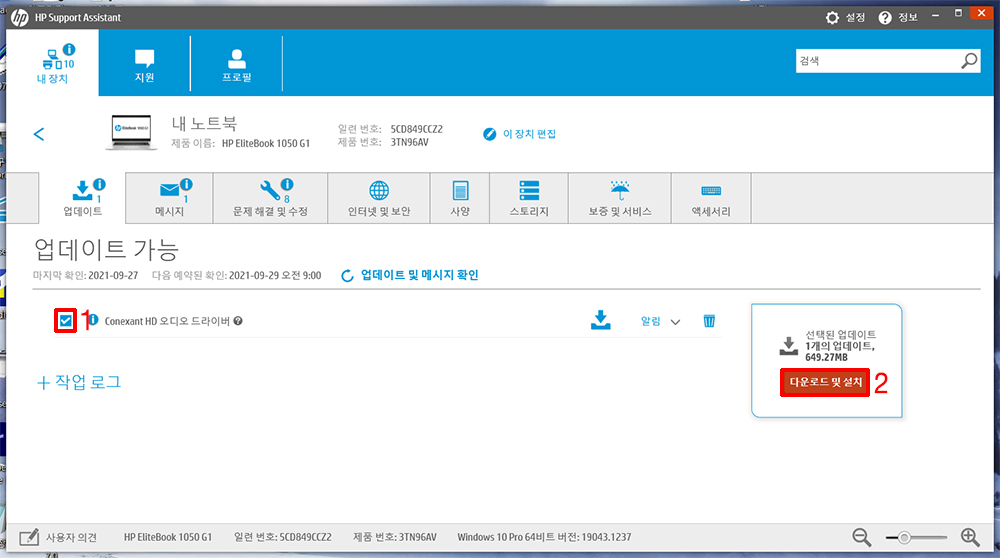
Task: Go back with the left arrow
Action: (39, 134)
